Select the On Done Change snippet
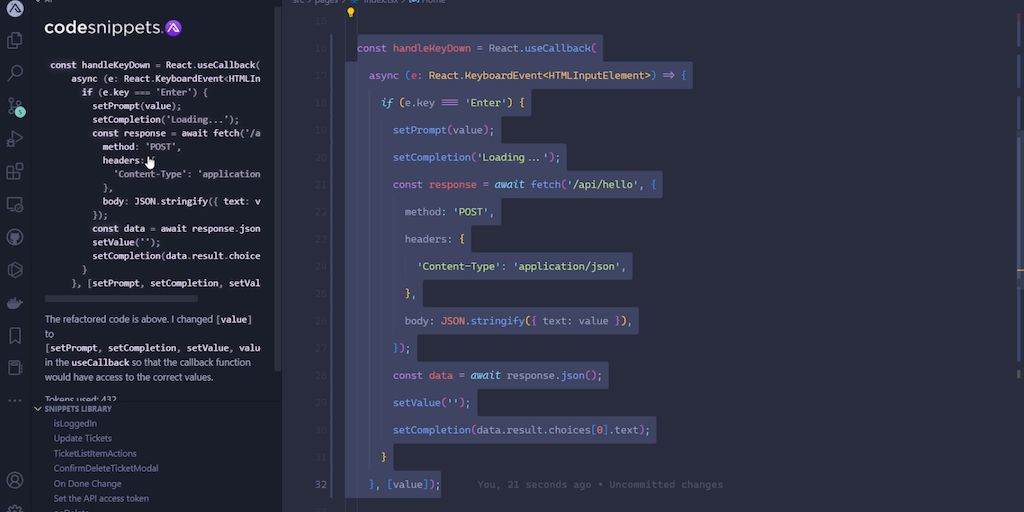The width and height of the screenshot is (1024, 512). coord(87,483)
